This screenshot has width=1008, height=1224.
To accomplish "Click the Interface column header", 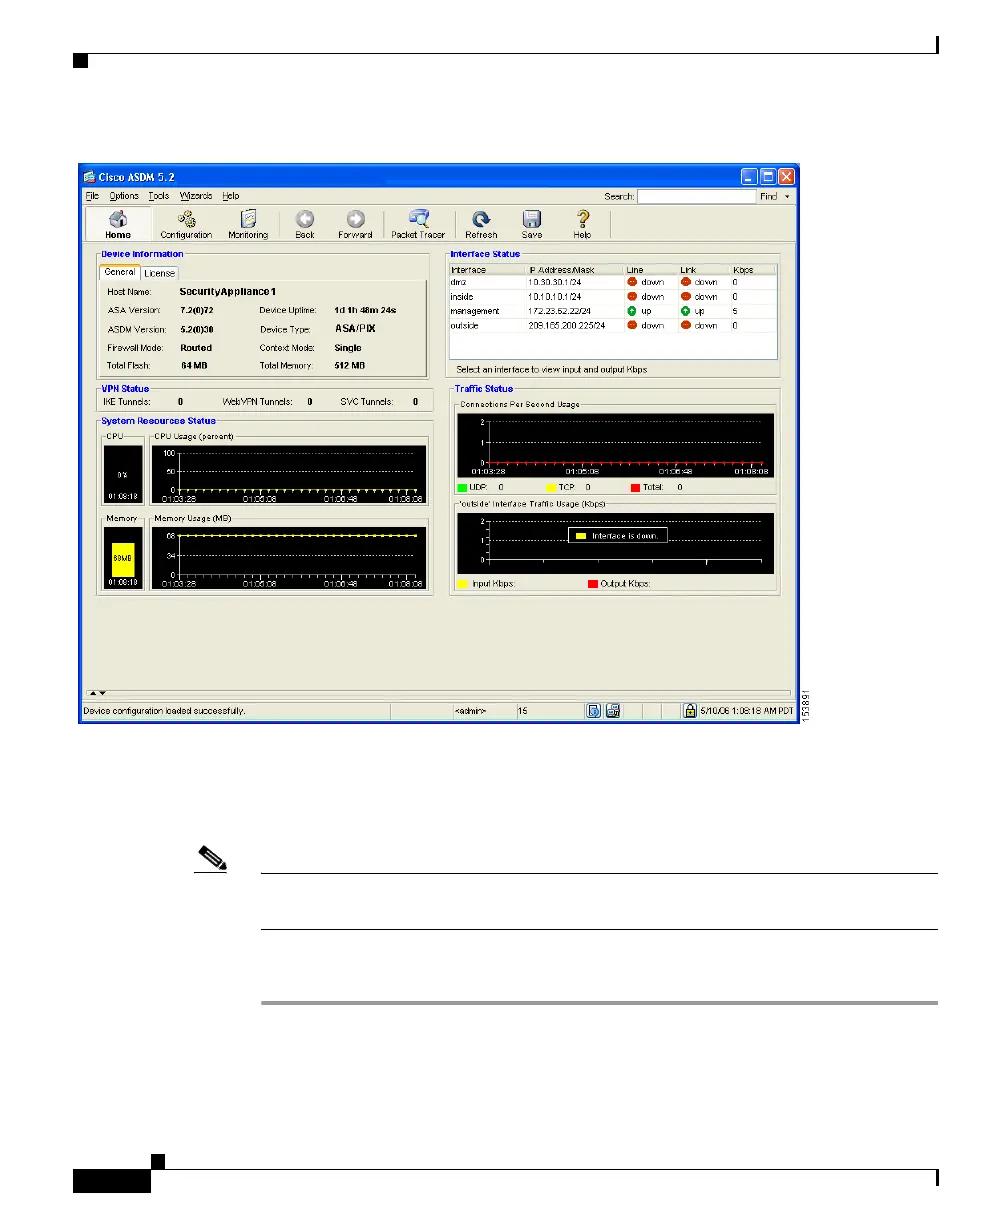I will tap(487, 270).
